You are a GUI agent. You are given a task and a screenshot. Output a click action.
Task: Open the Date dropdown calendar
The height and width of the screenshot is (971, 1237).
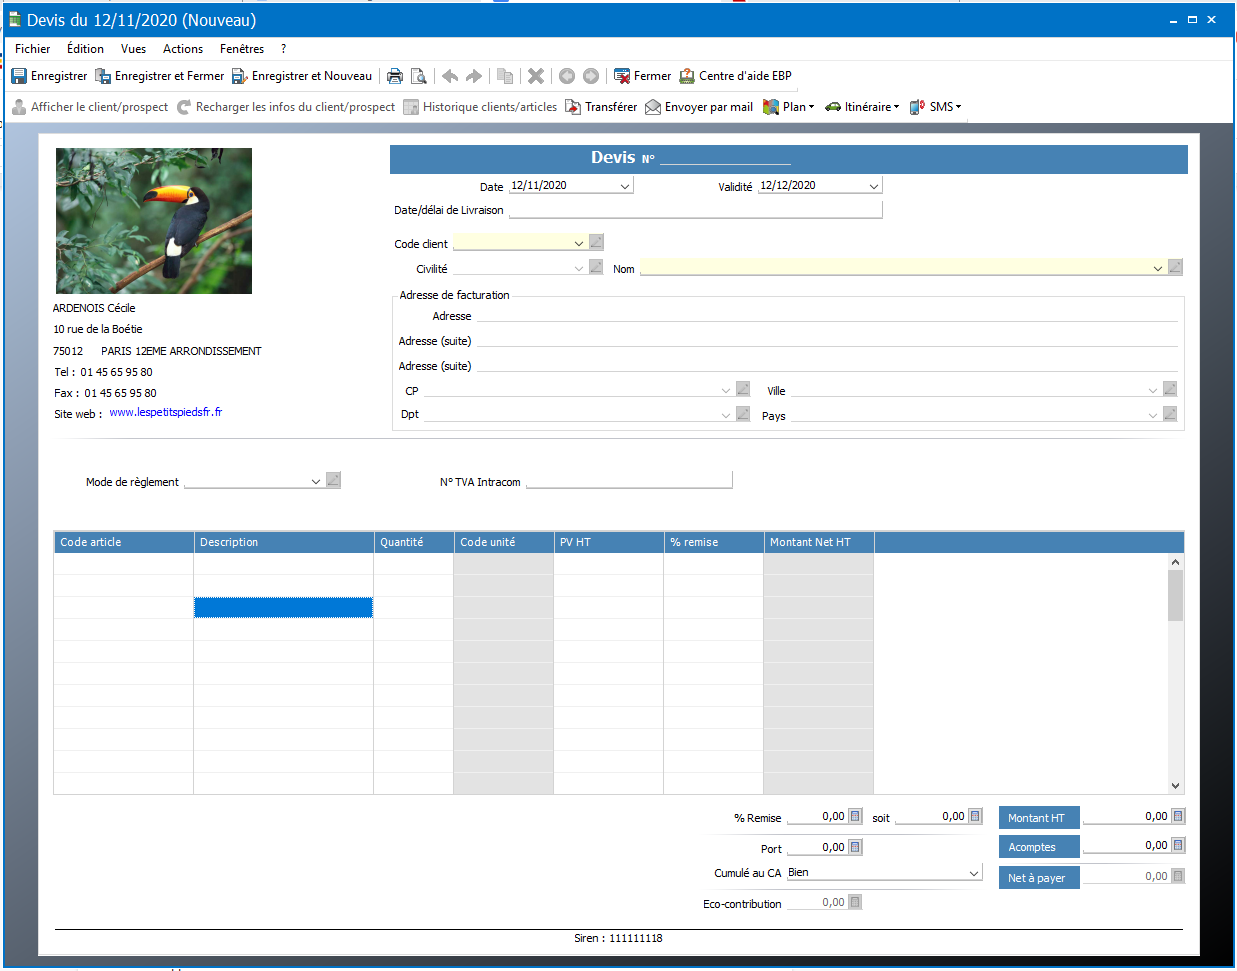(x=625, y=186)
